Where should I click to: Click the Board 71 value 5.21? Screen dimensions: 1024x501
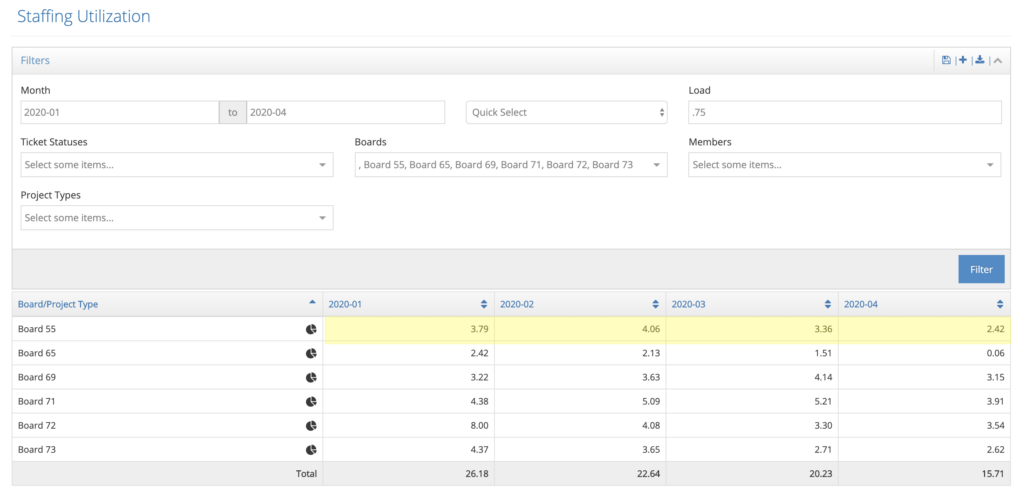823,401
